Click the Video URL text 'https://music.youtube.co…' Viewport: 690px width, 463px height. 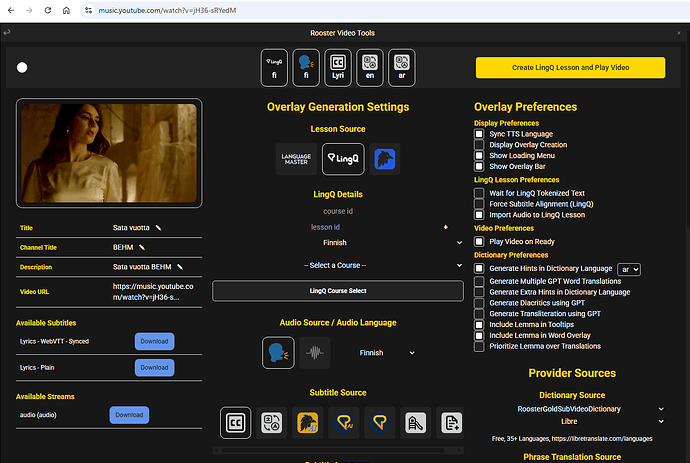pyautogui.click(x=153, y=292)
